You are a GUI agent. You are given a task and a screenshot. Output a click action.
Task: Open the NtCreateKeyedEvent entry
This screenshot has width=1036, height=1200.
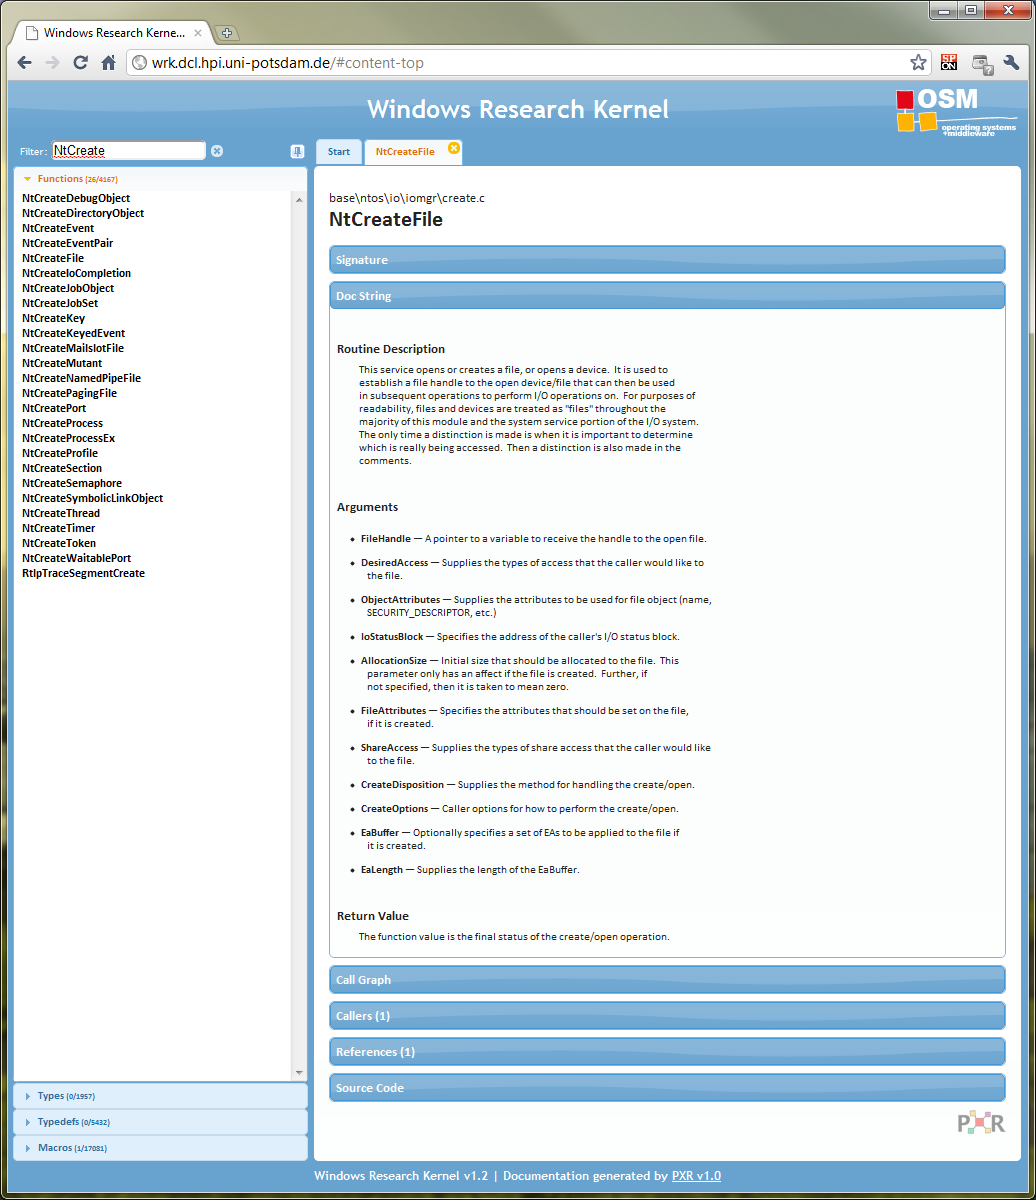73,333
